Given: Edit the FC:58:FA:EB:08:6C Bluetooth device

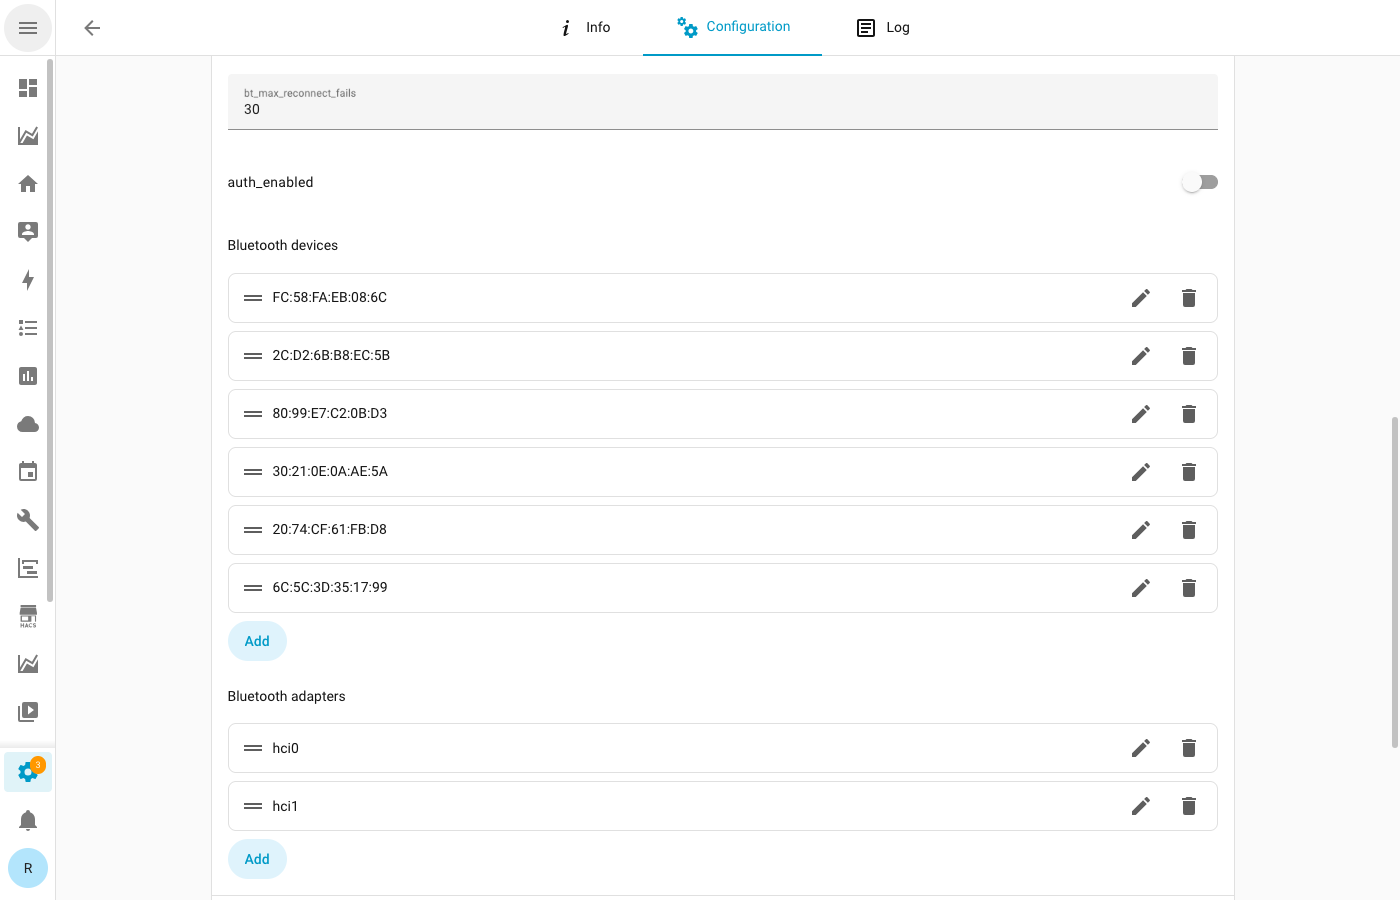Looking at the screenshot, I should (x=1140, y=298).
